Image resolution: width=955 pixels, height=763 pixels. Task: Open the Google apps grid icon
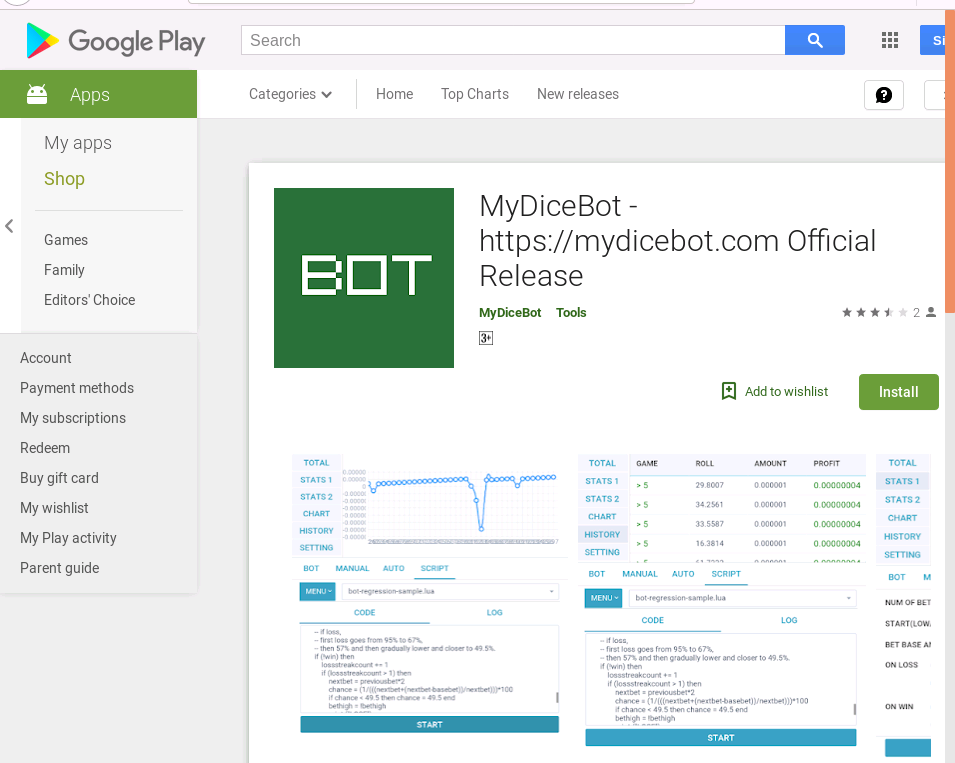coord(890,40)
